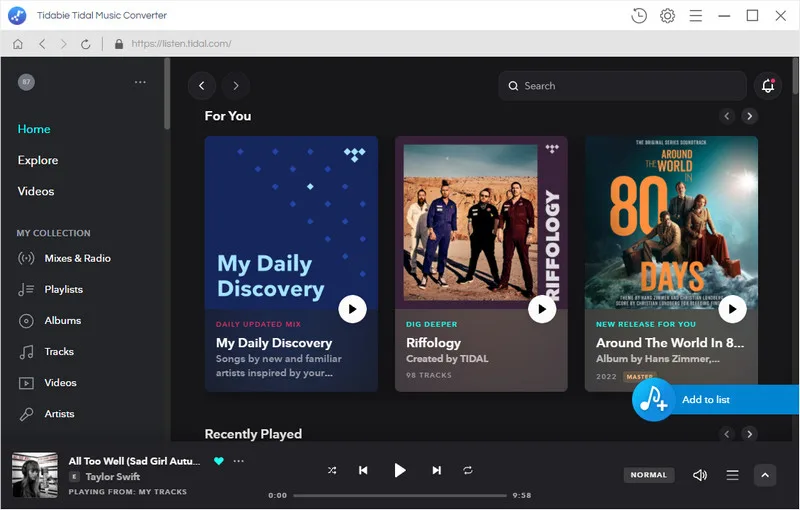This screenshot has height=510, width=800.
Task: Play My Daily Discovery mix
Action: [x=353, y=309]
